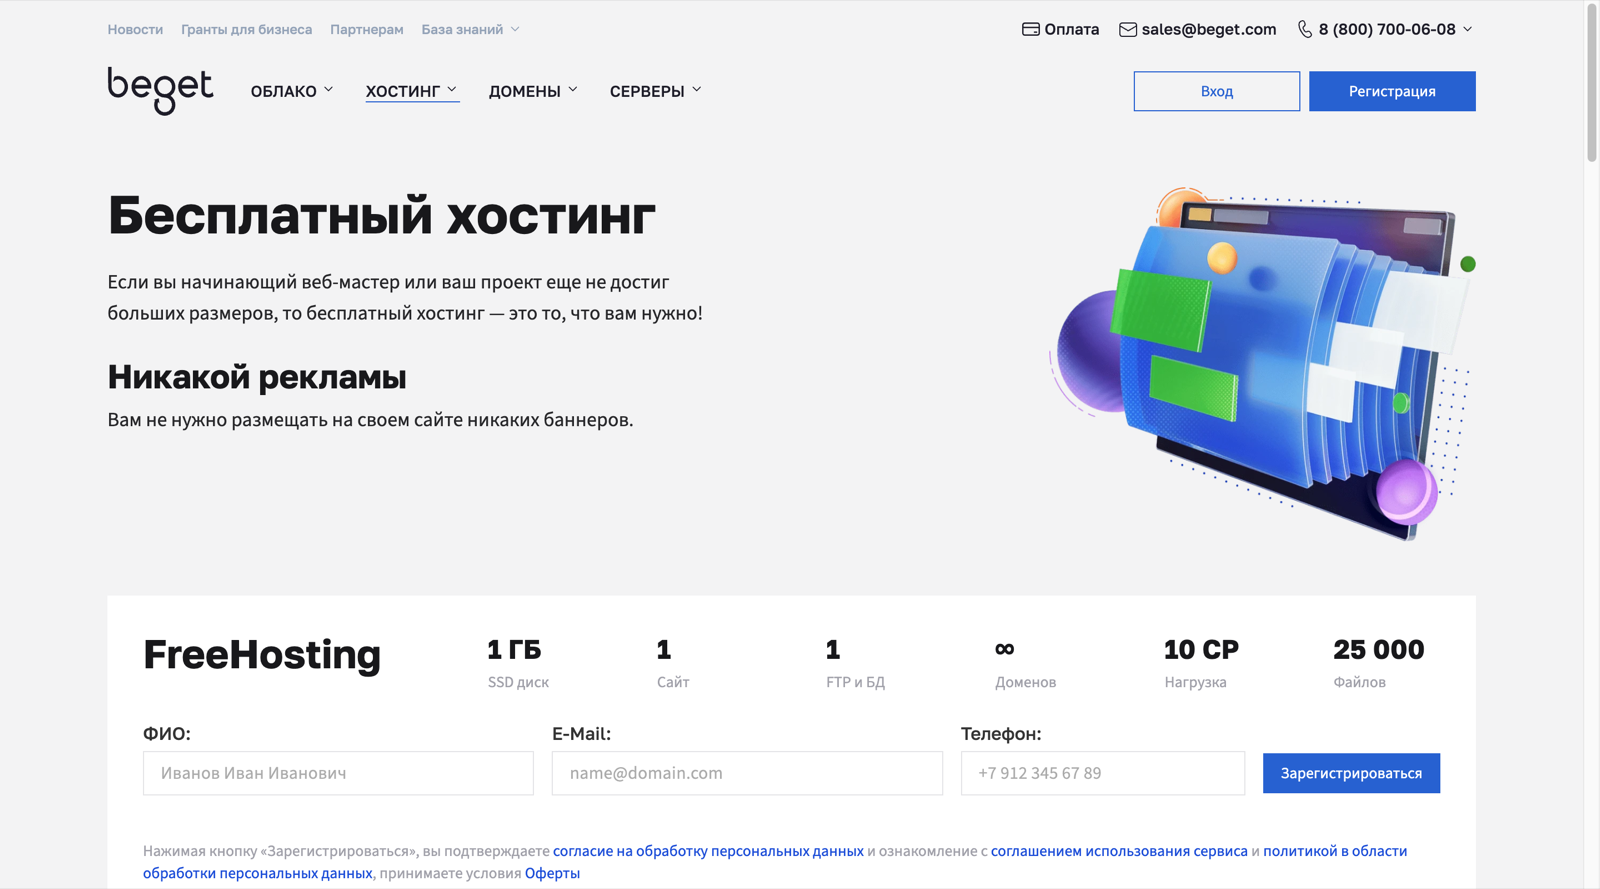
Task: Open соглашением использования сервиса link
Action: pos(1119,851)
